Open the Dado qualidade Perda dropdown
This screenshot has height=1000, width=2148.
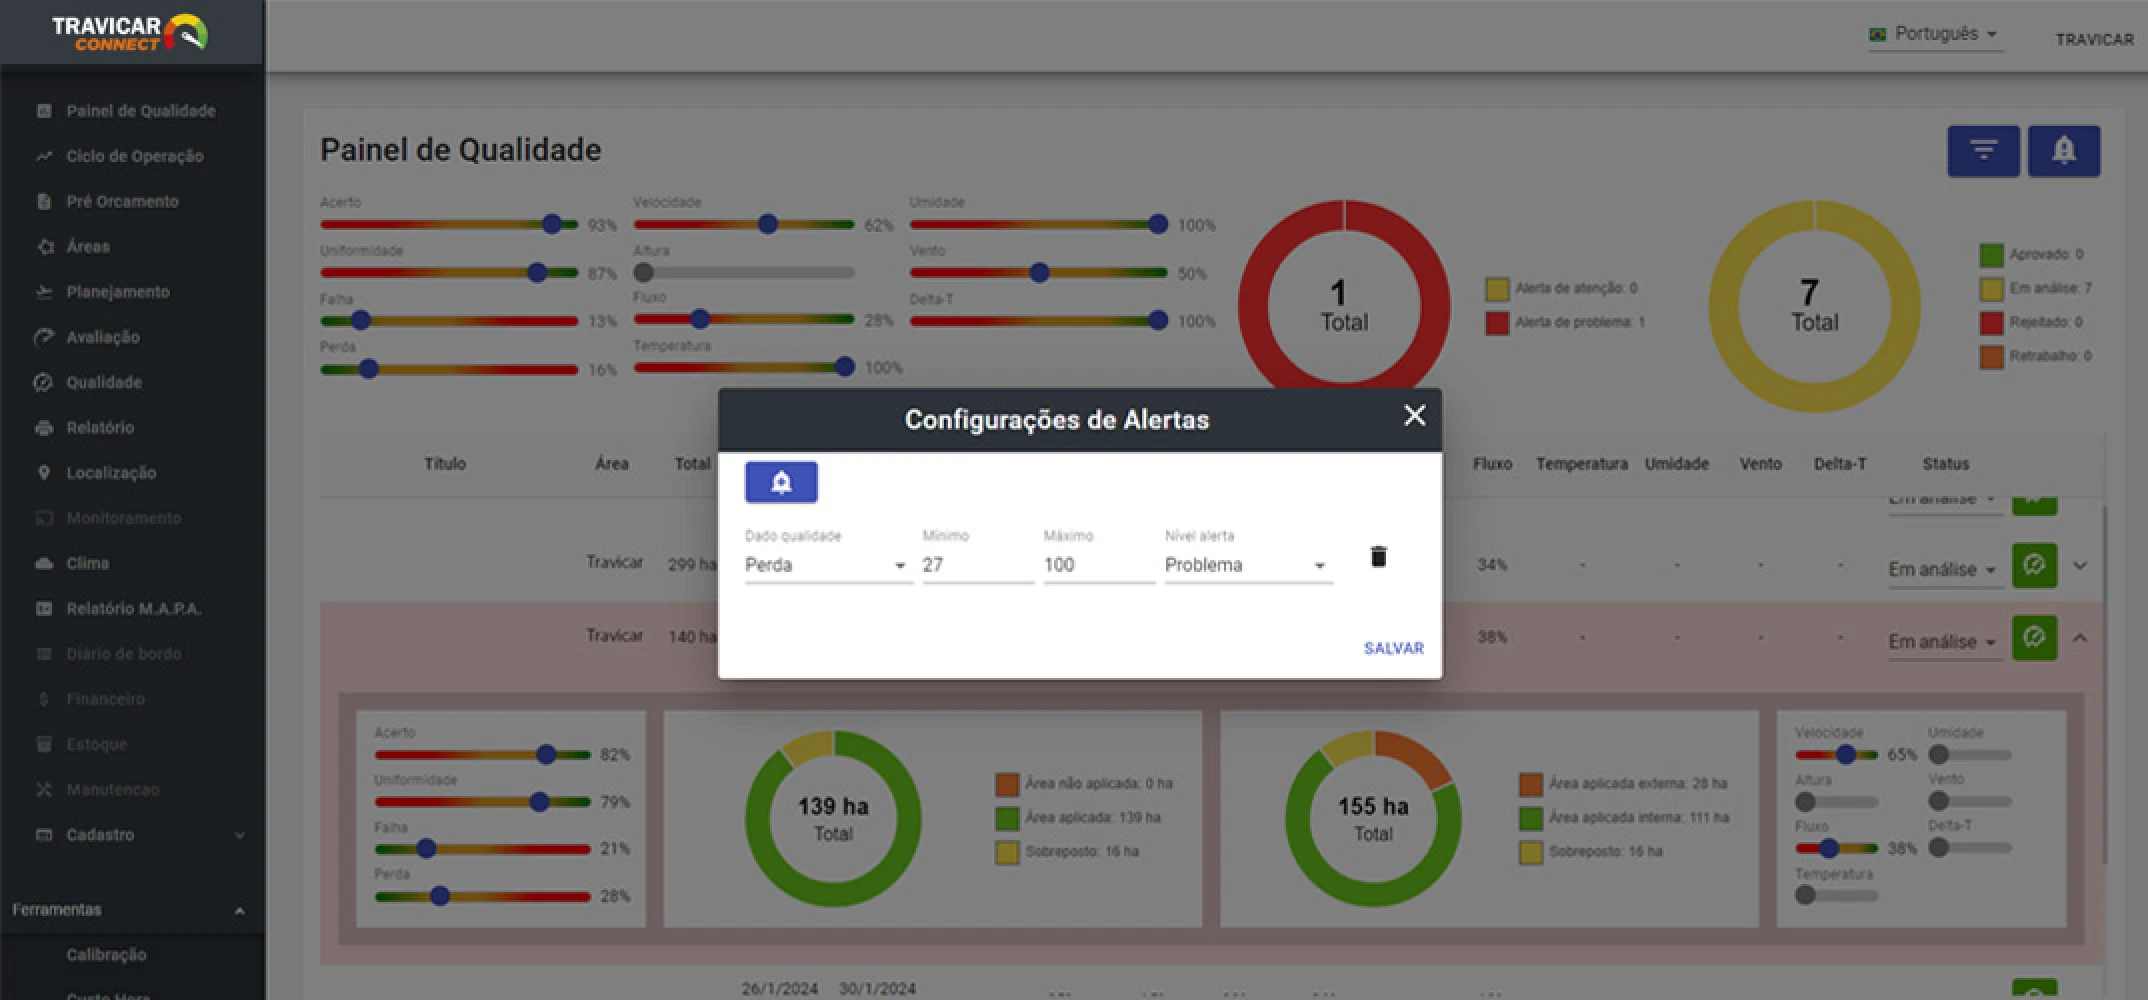826,565
